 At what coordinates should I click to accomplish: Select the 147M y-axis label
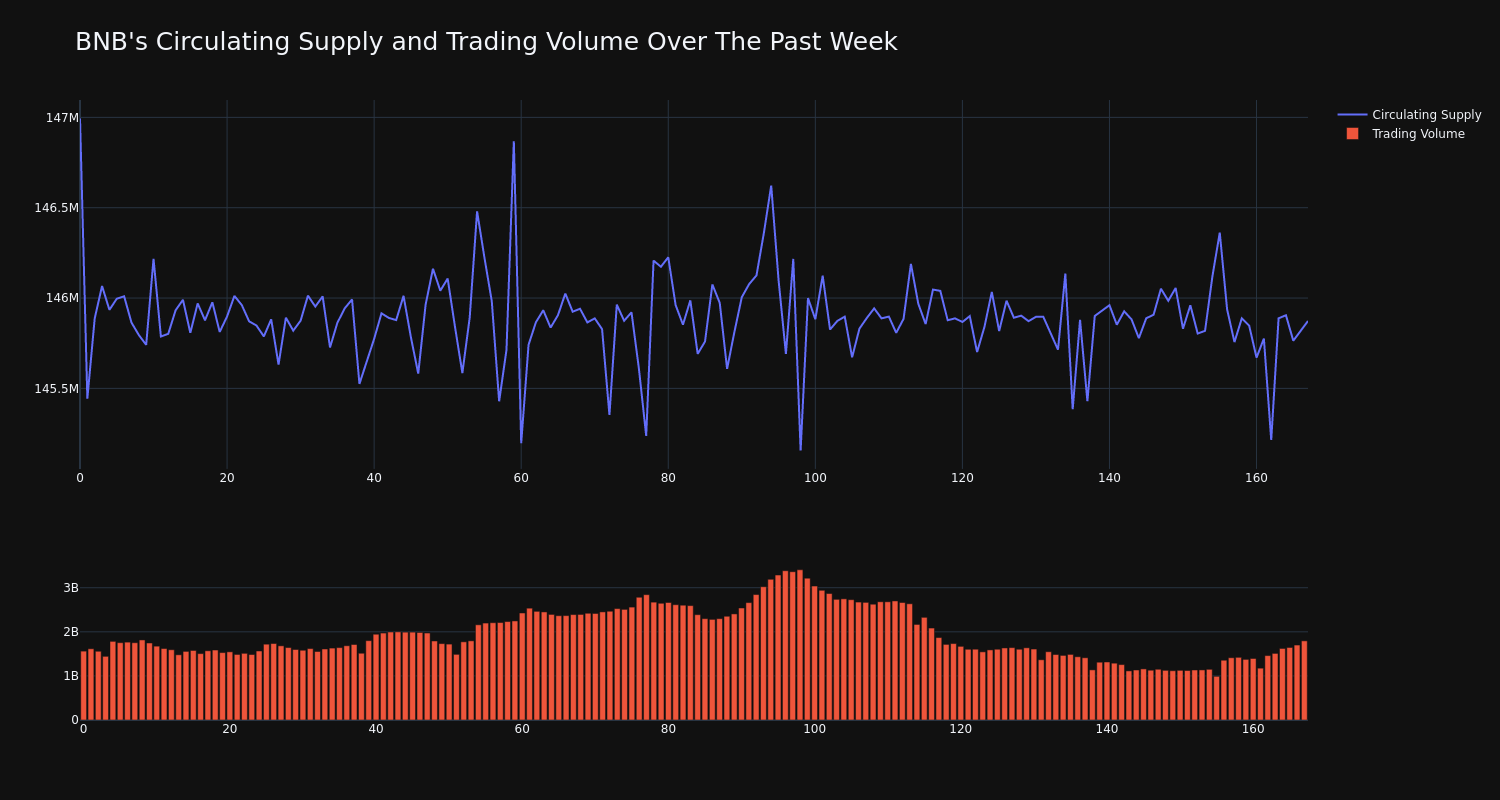(x=62, y=118)
